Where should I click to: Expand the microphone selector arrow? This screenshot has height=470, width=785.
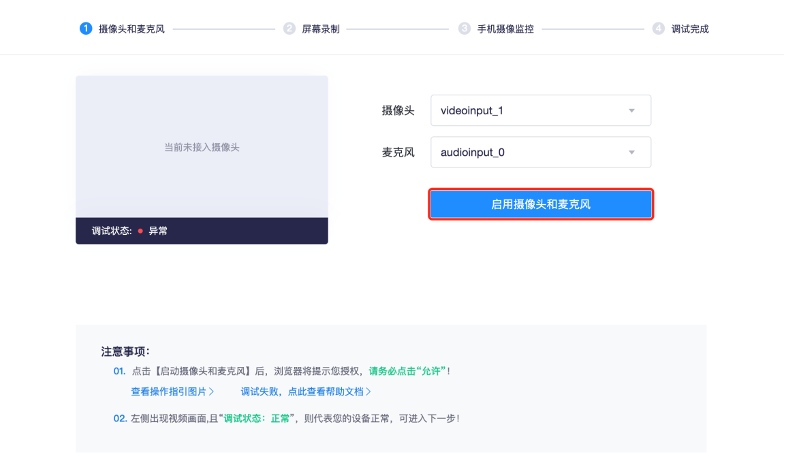[x=632, y=152]
